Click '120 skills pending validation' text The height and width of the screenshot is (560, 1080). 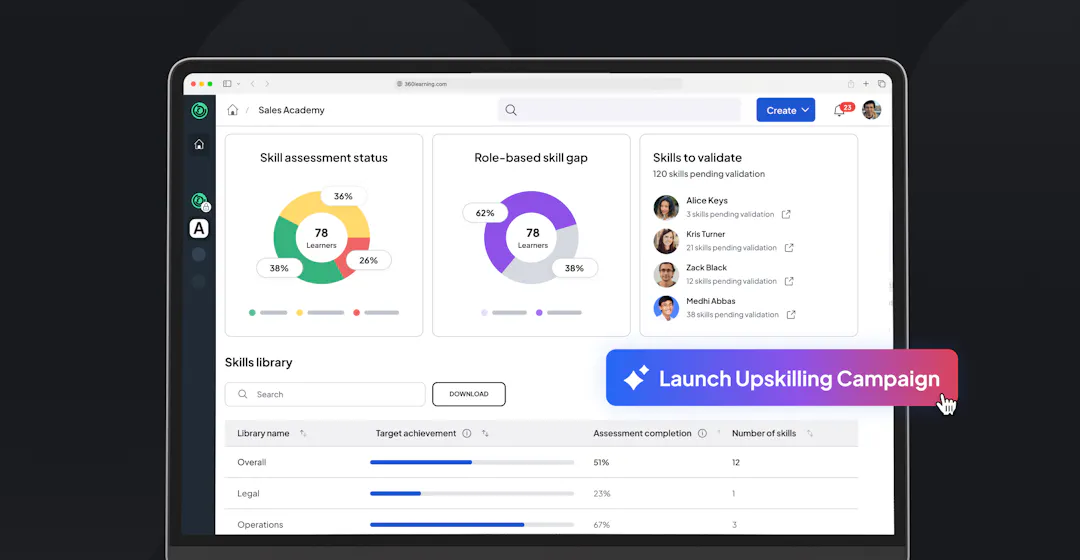point(709,174)
